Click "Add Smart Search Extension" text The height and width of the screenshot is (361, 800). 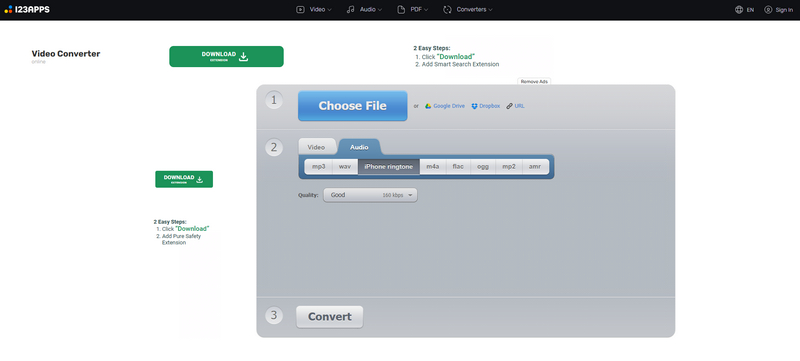click(460, 64)
